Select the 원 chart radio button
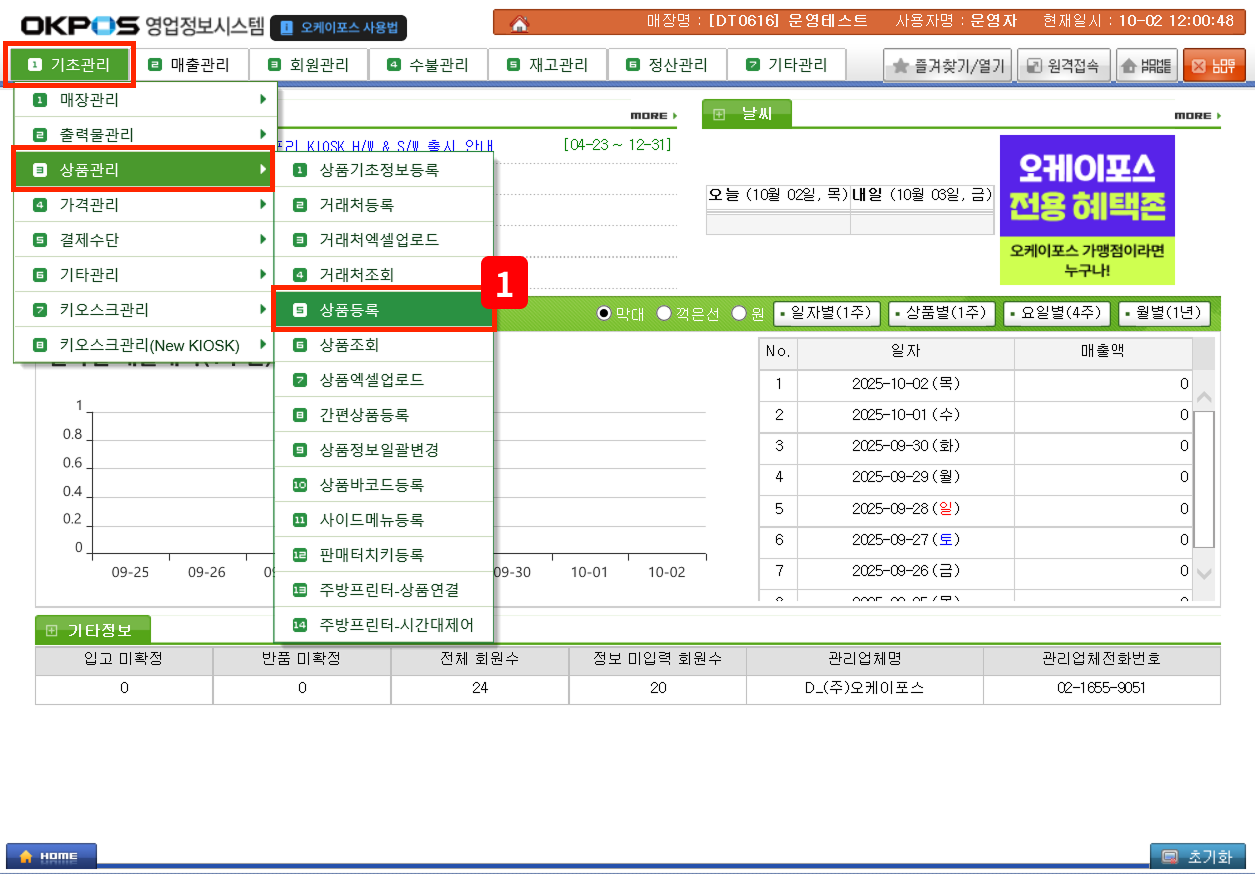Screen dimensions: 1255x874 coord(740,314)
